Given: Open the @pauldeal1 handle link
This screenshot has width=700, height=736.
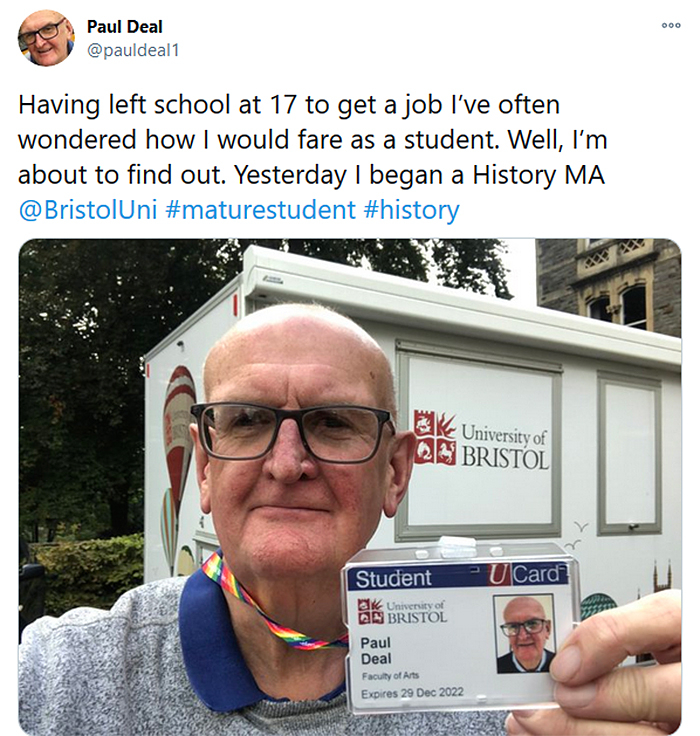Looking at the screenshot, I should click(133, 50).
